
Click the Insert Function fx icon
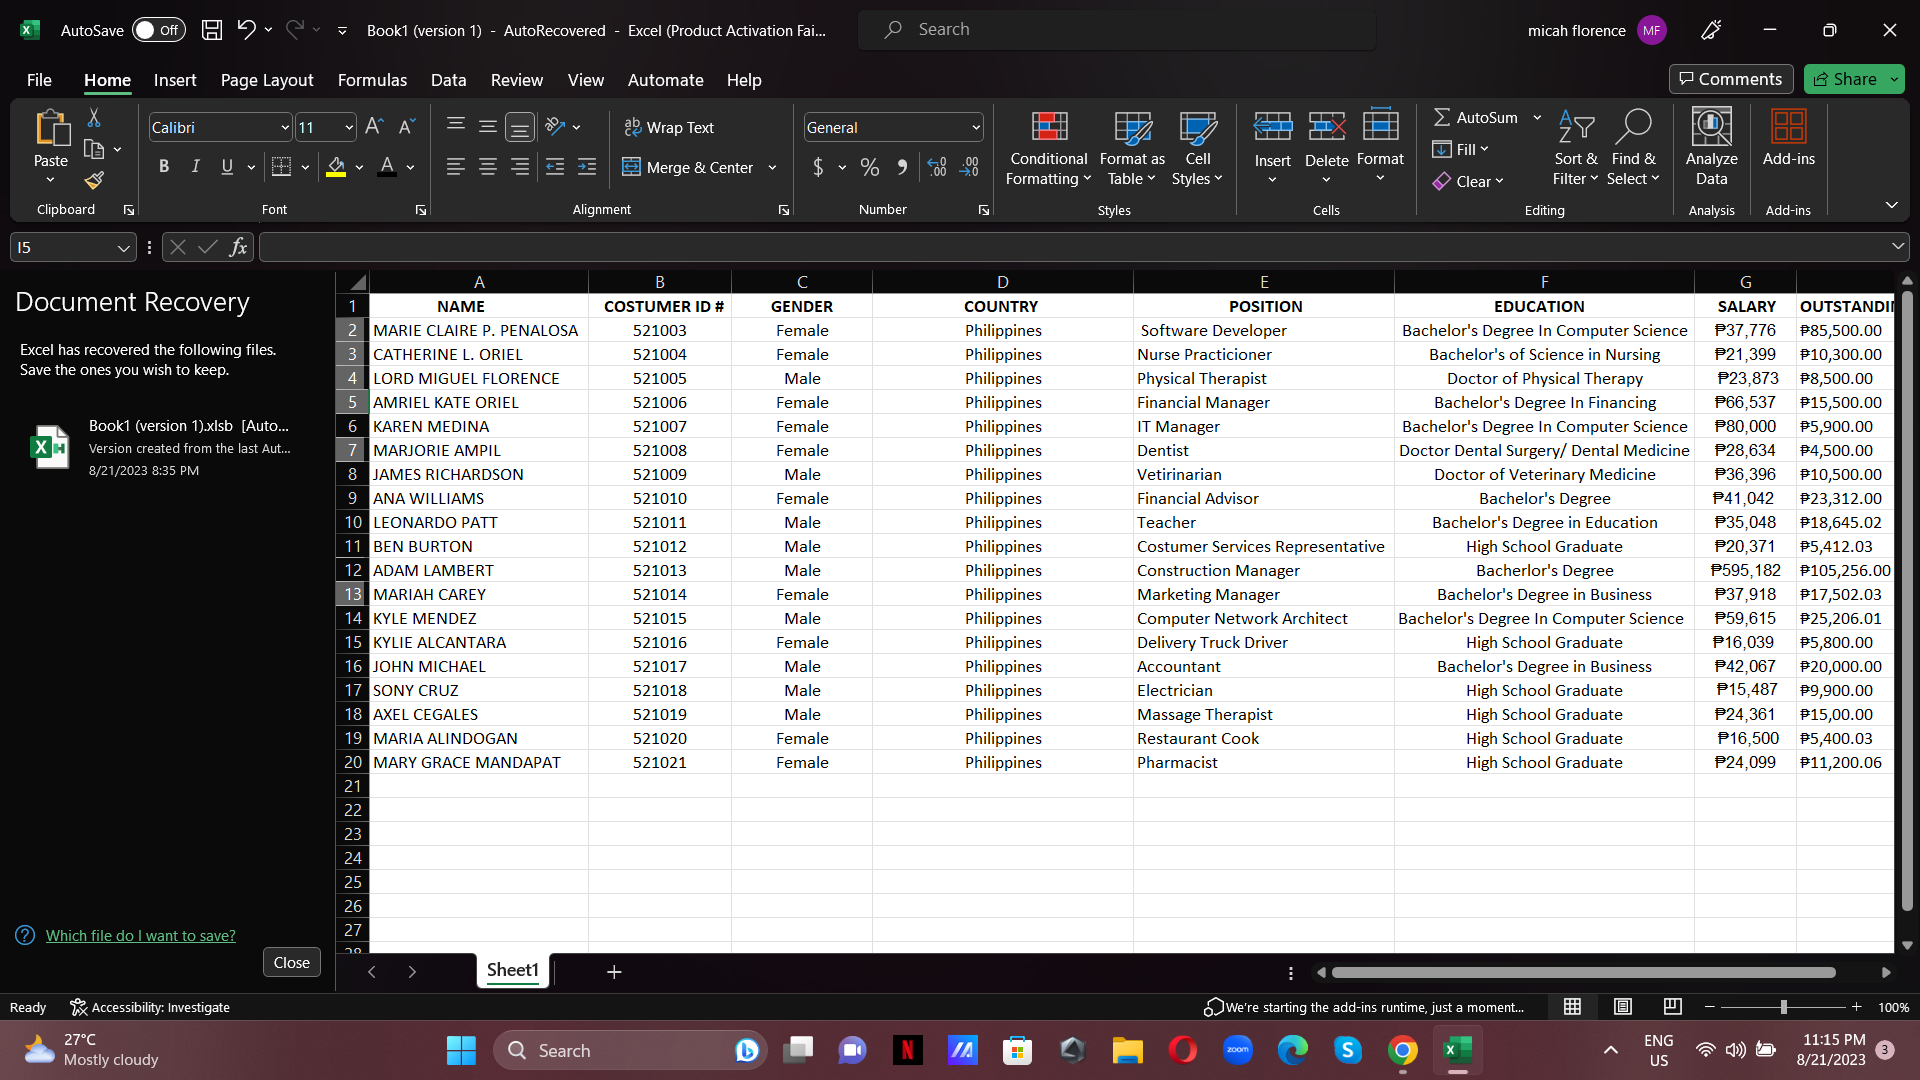[x=238, y=247]
